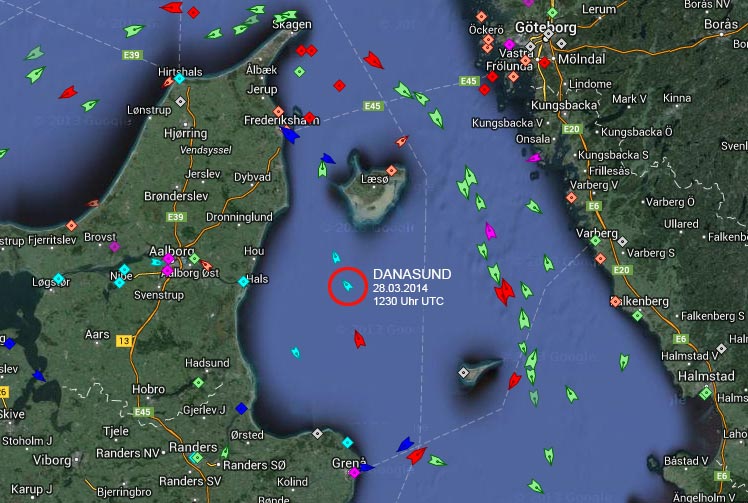Viewport: 748px width, 503px height.
Task: Click the DANASUND ship name label
Action: click(x=411, y=273)
